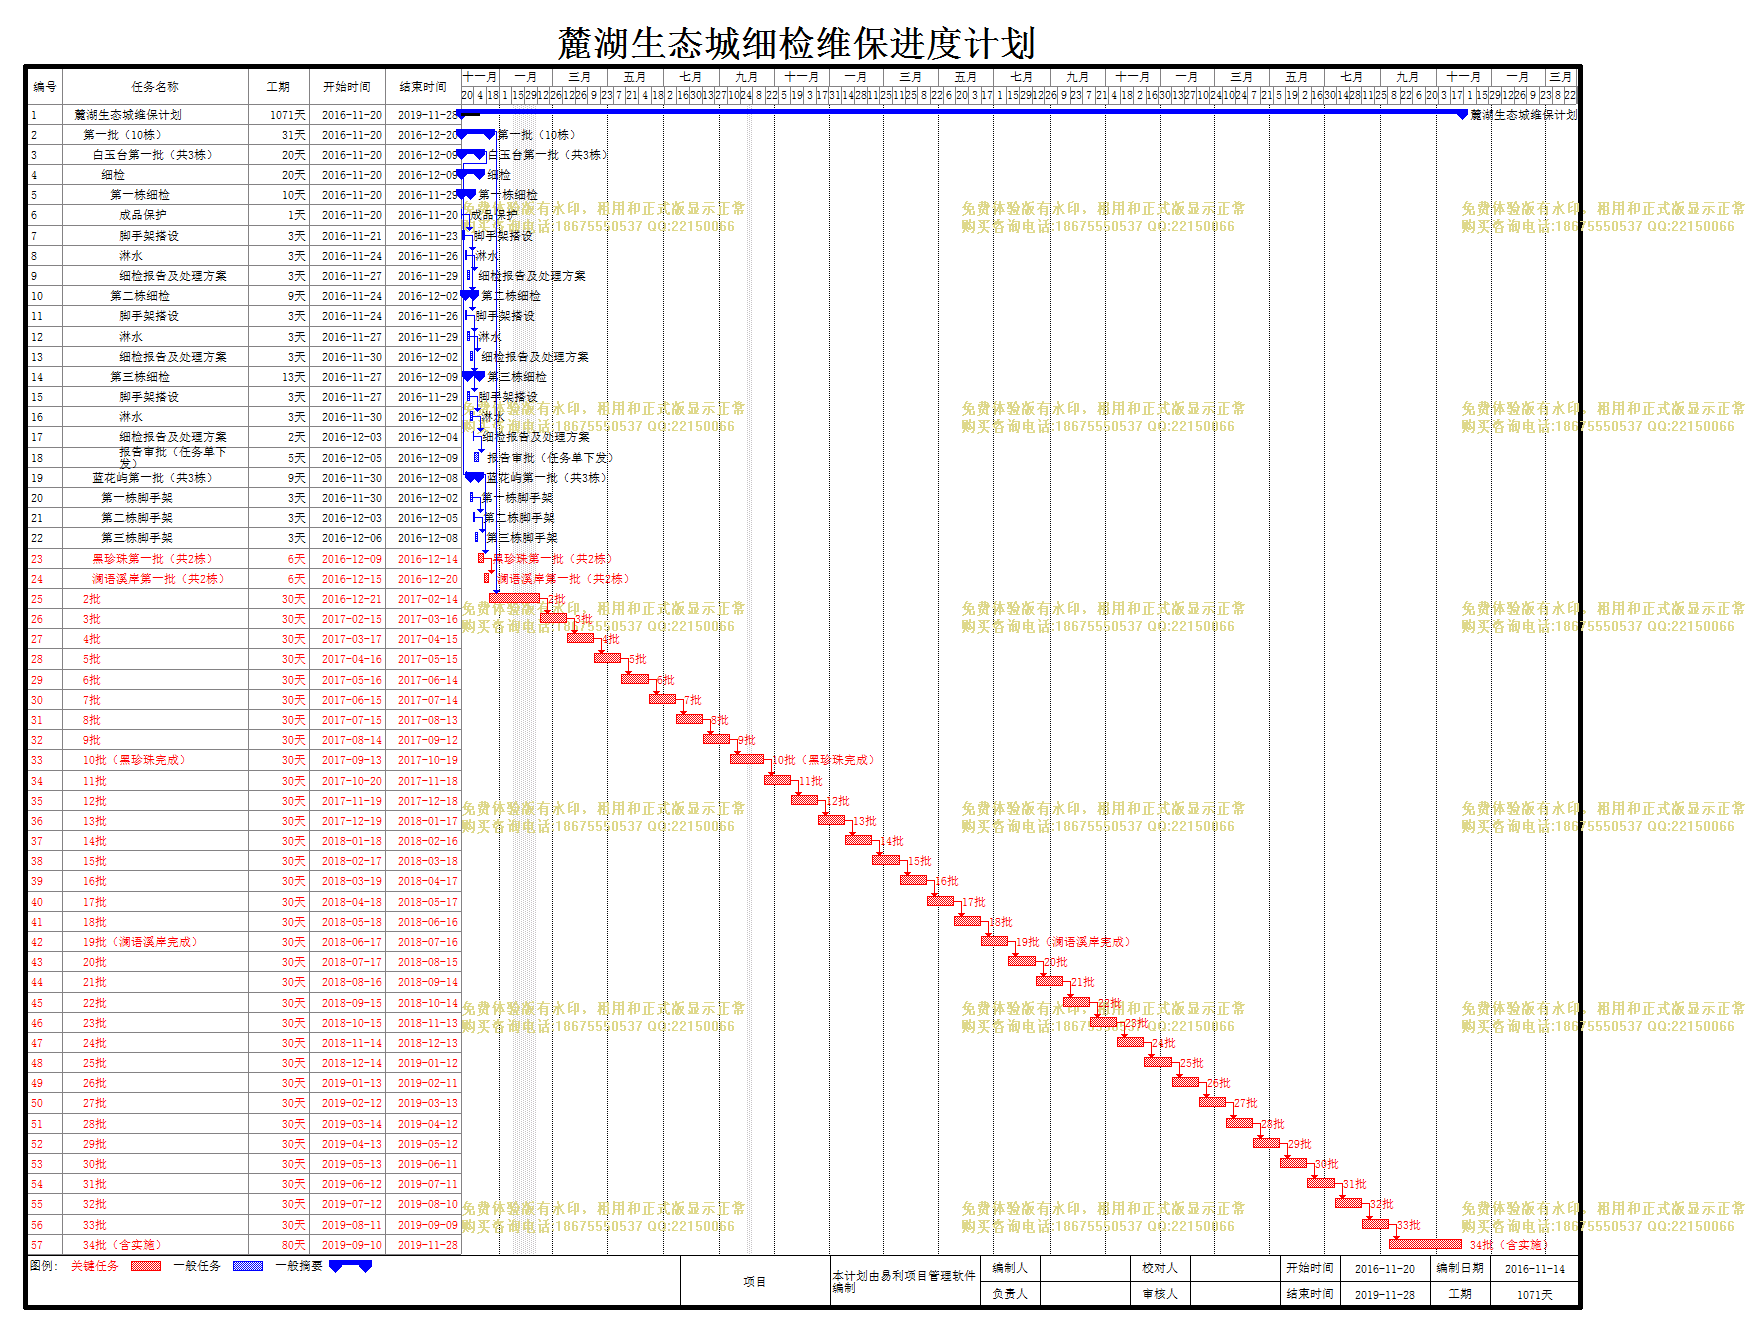Select the 编号 column header
The image size is (1745, 1331).
(45, 87)
